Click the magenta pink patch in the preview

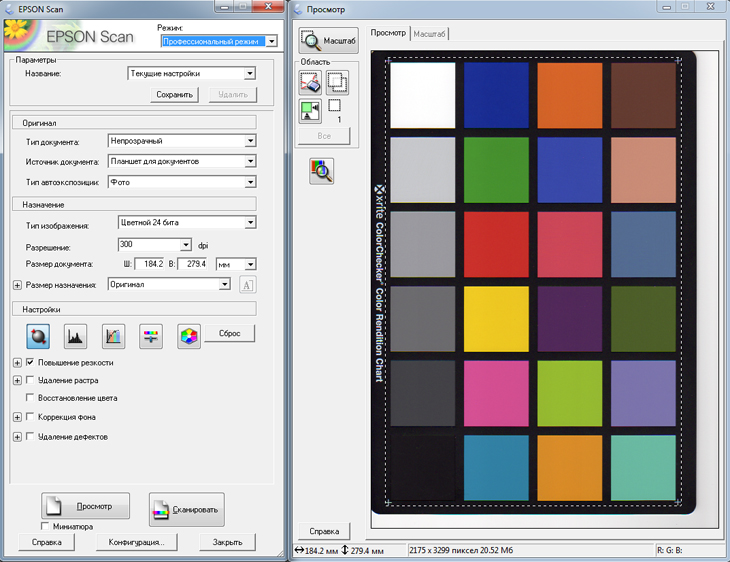click(496, 393)
